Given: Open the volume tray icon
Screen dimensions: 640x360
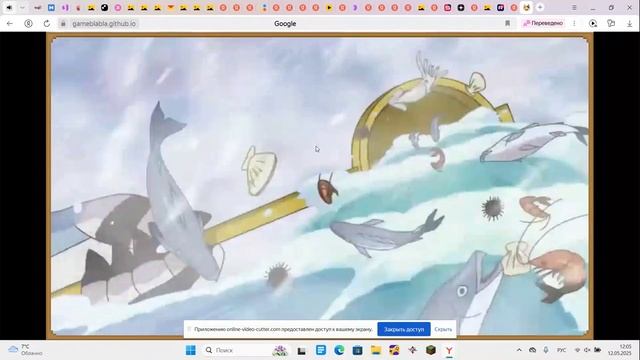Looking at the screenshot, I should (x=587, y=350).
